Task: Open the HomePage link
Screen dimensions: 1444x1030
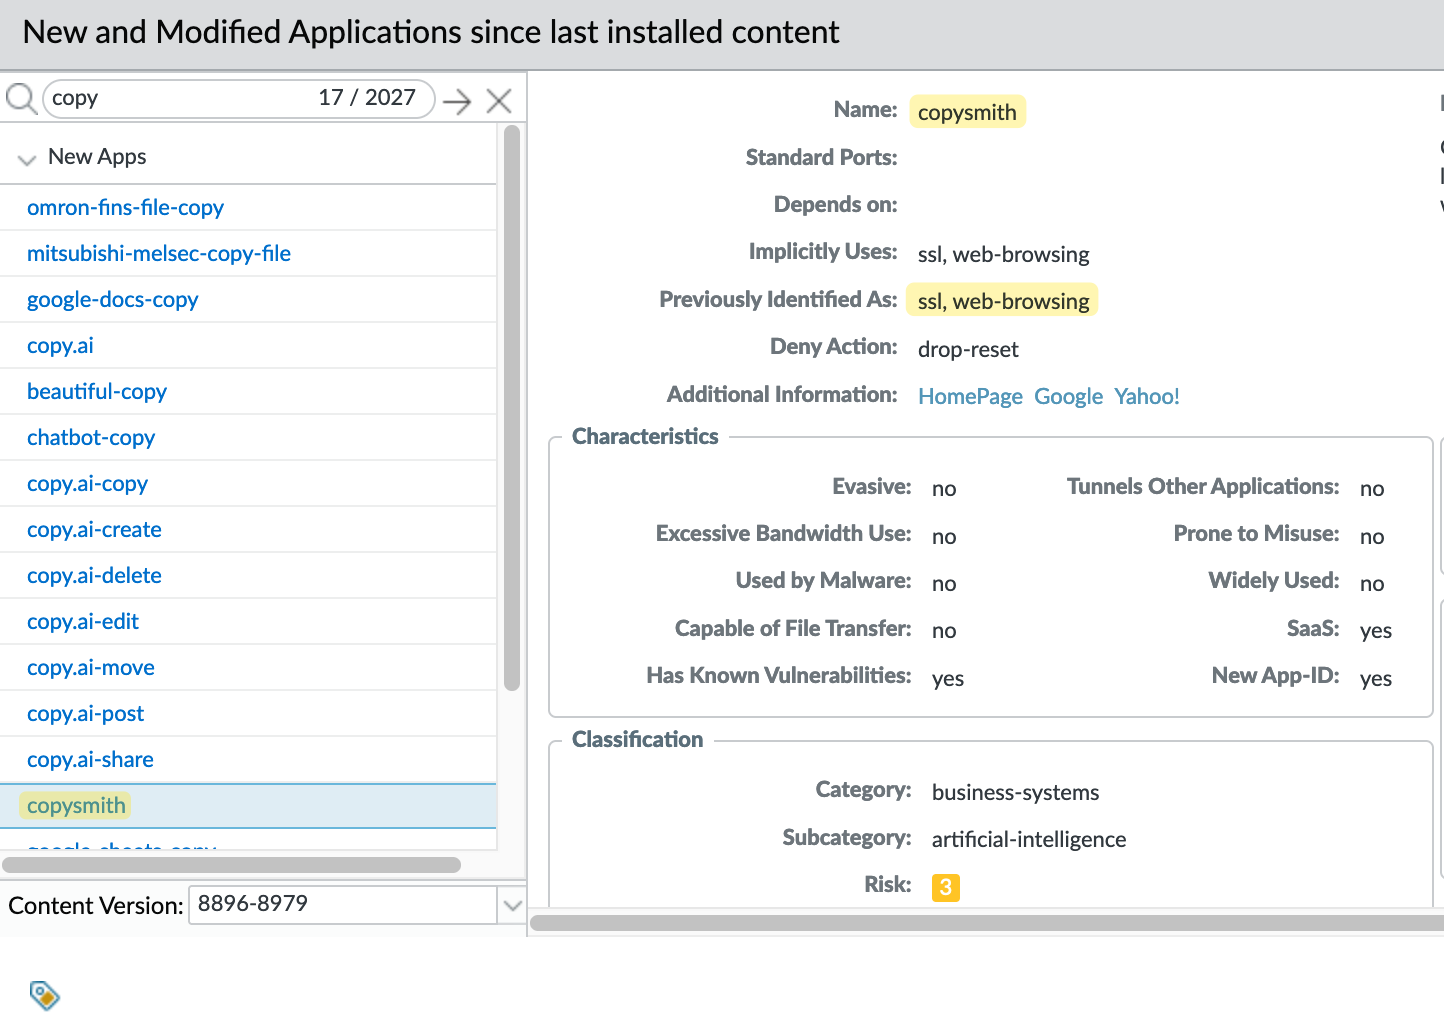Action: point(970,396)
